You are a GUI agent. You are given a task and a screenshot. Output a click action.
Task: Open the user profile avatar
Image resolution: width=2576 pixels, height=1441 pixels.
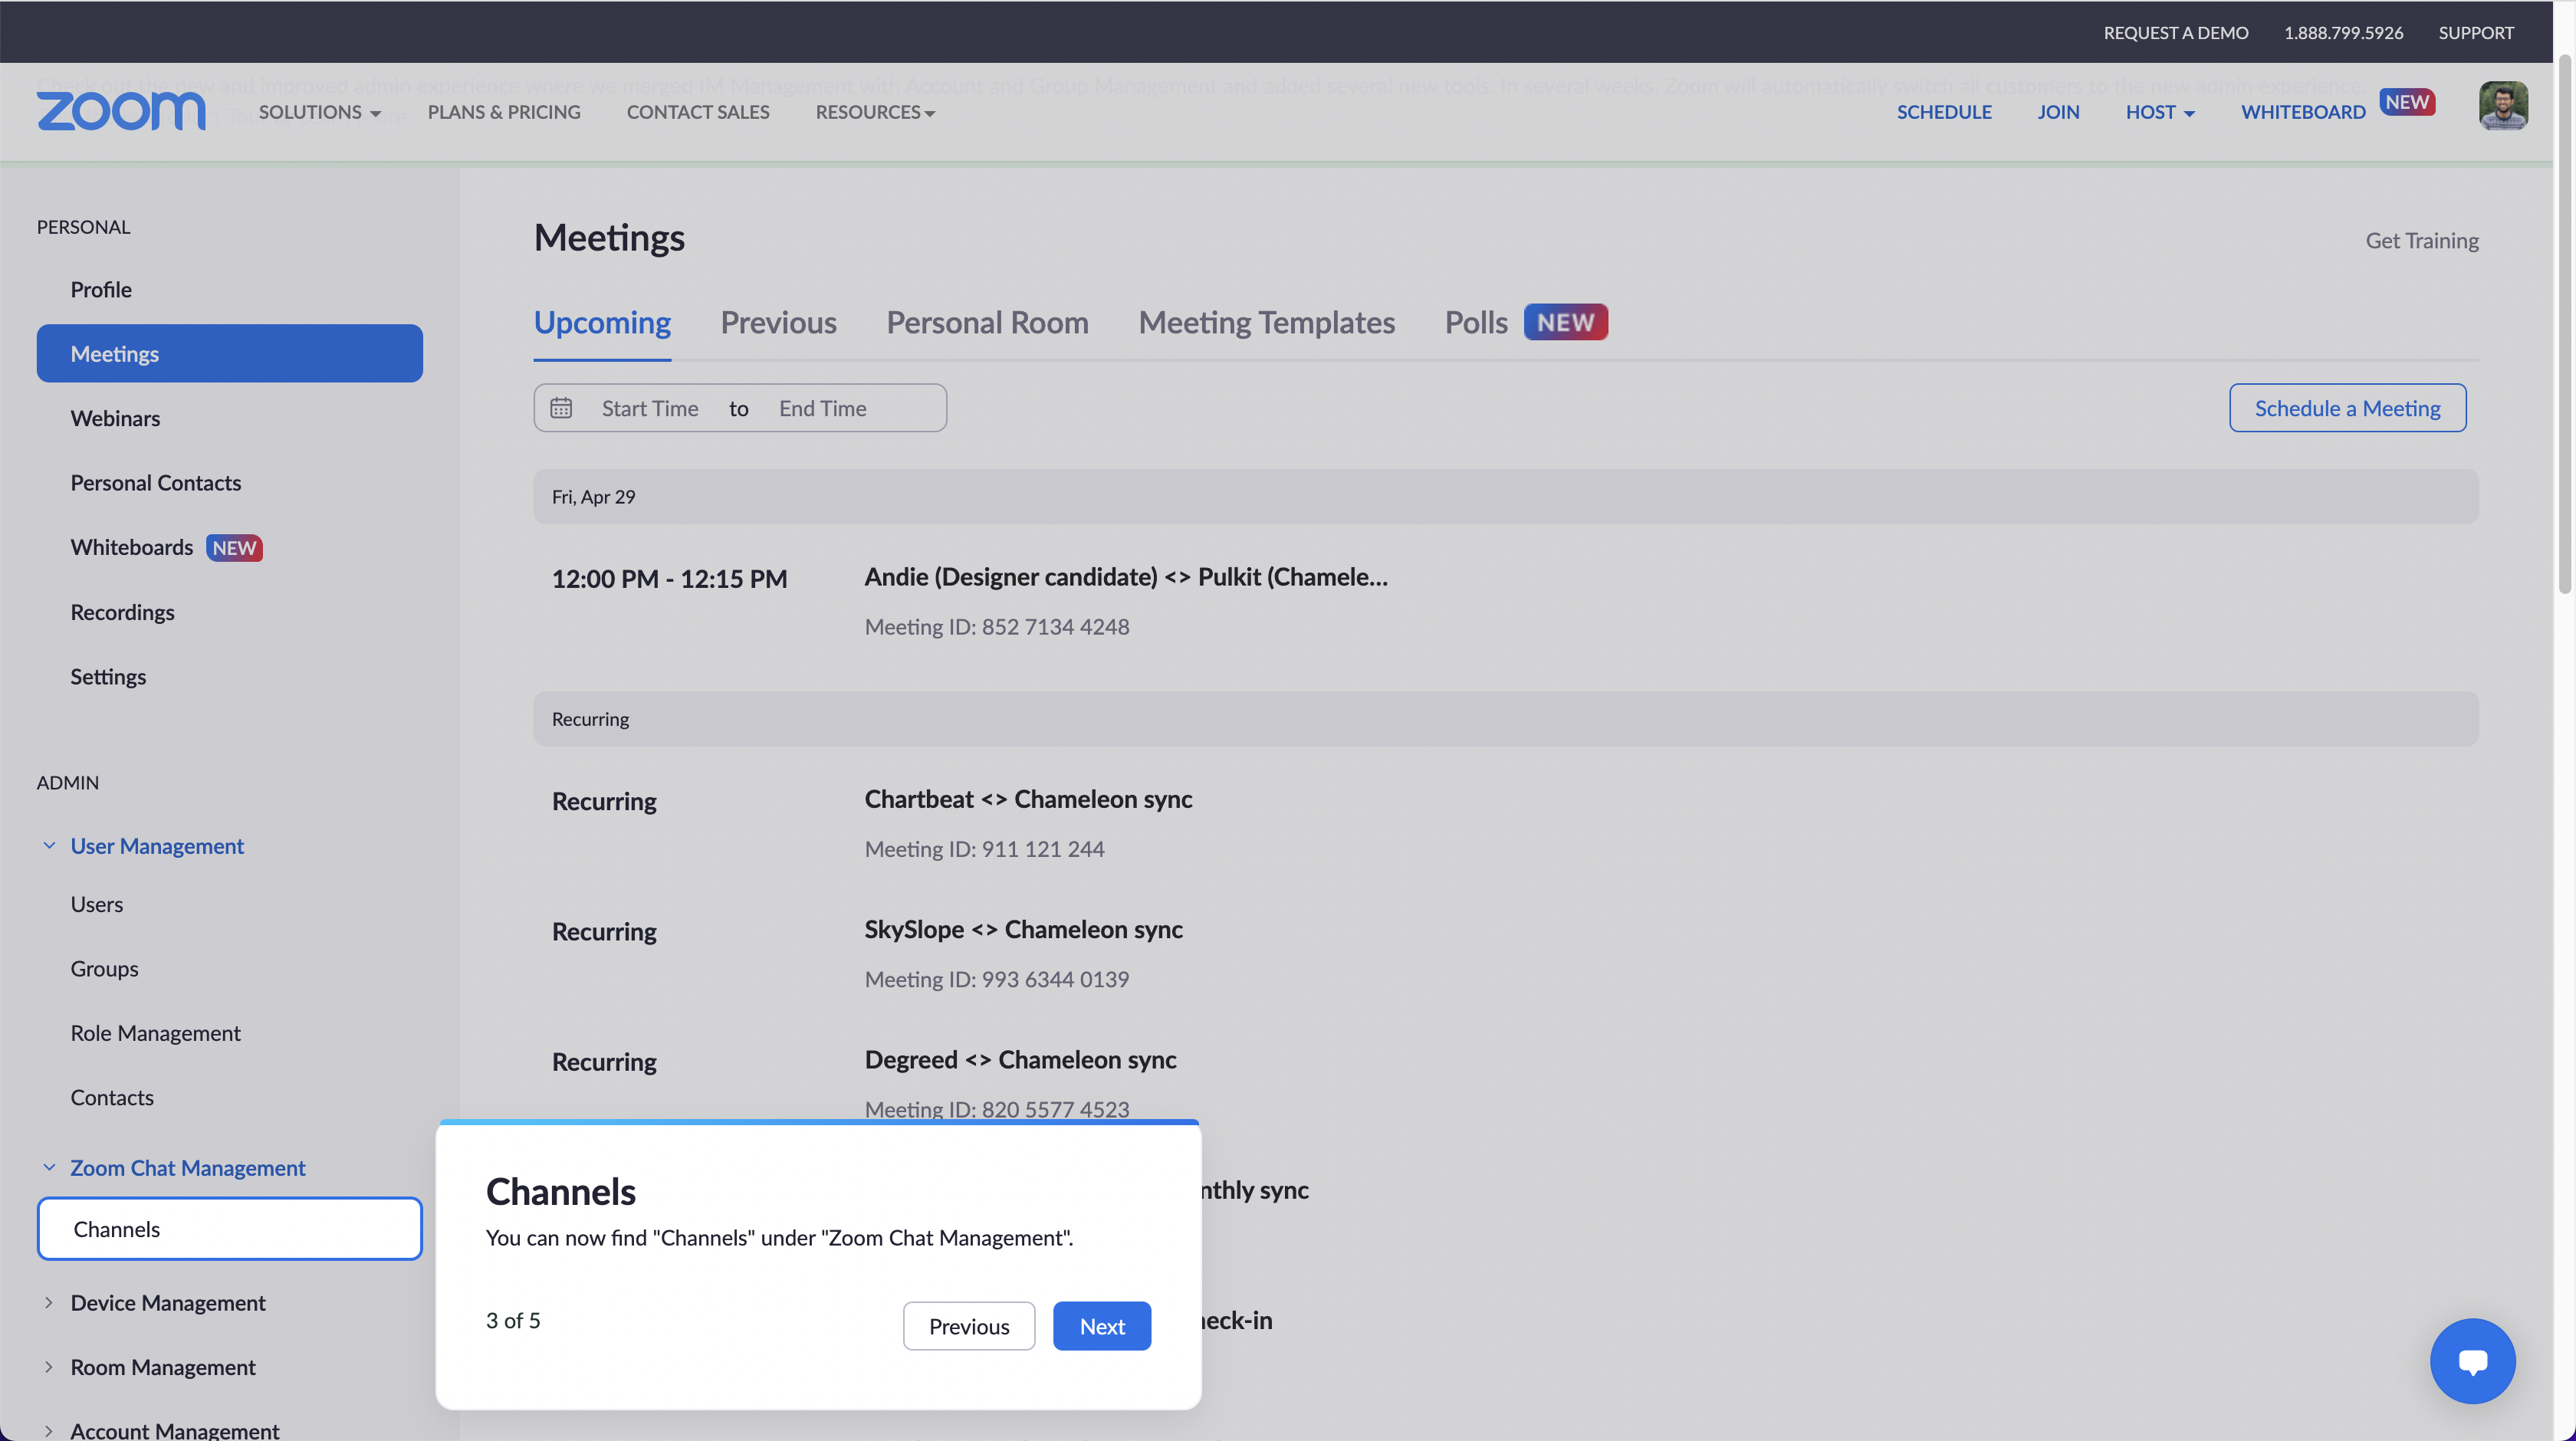[x=2503, y=106]
